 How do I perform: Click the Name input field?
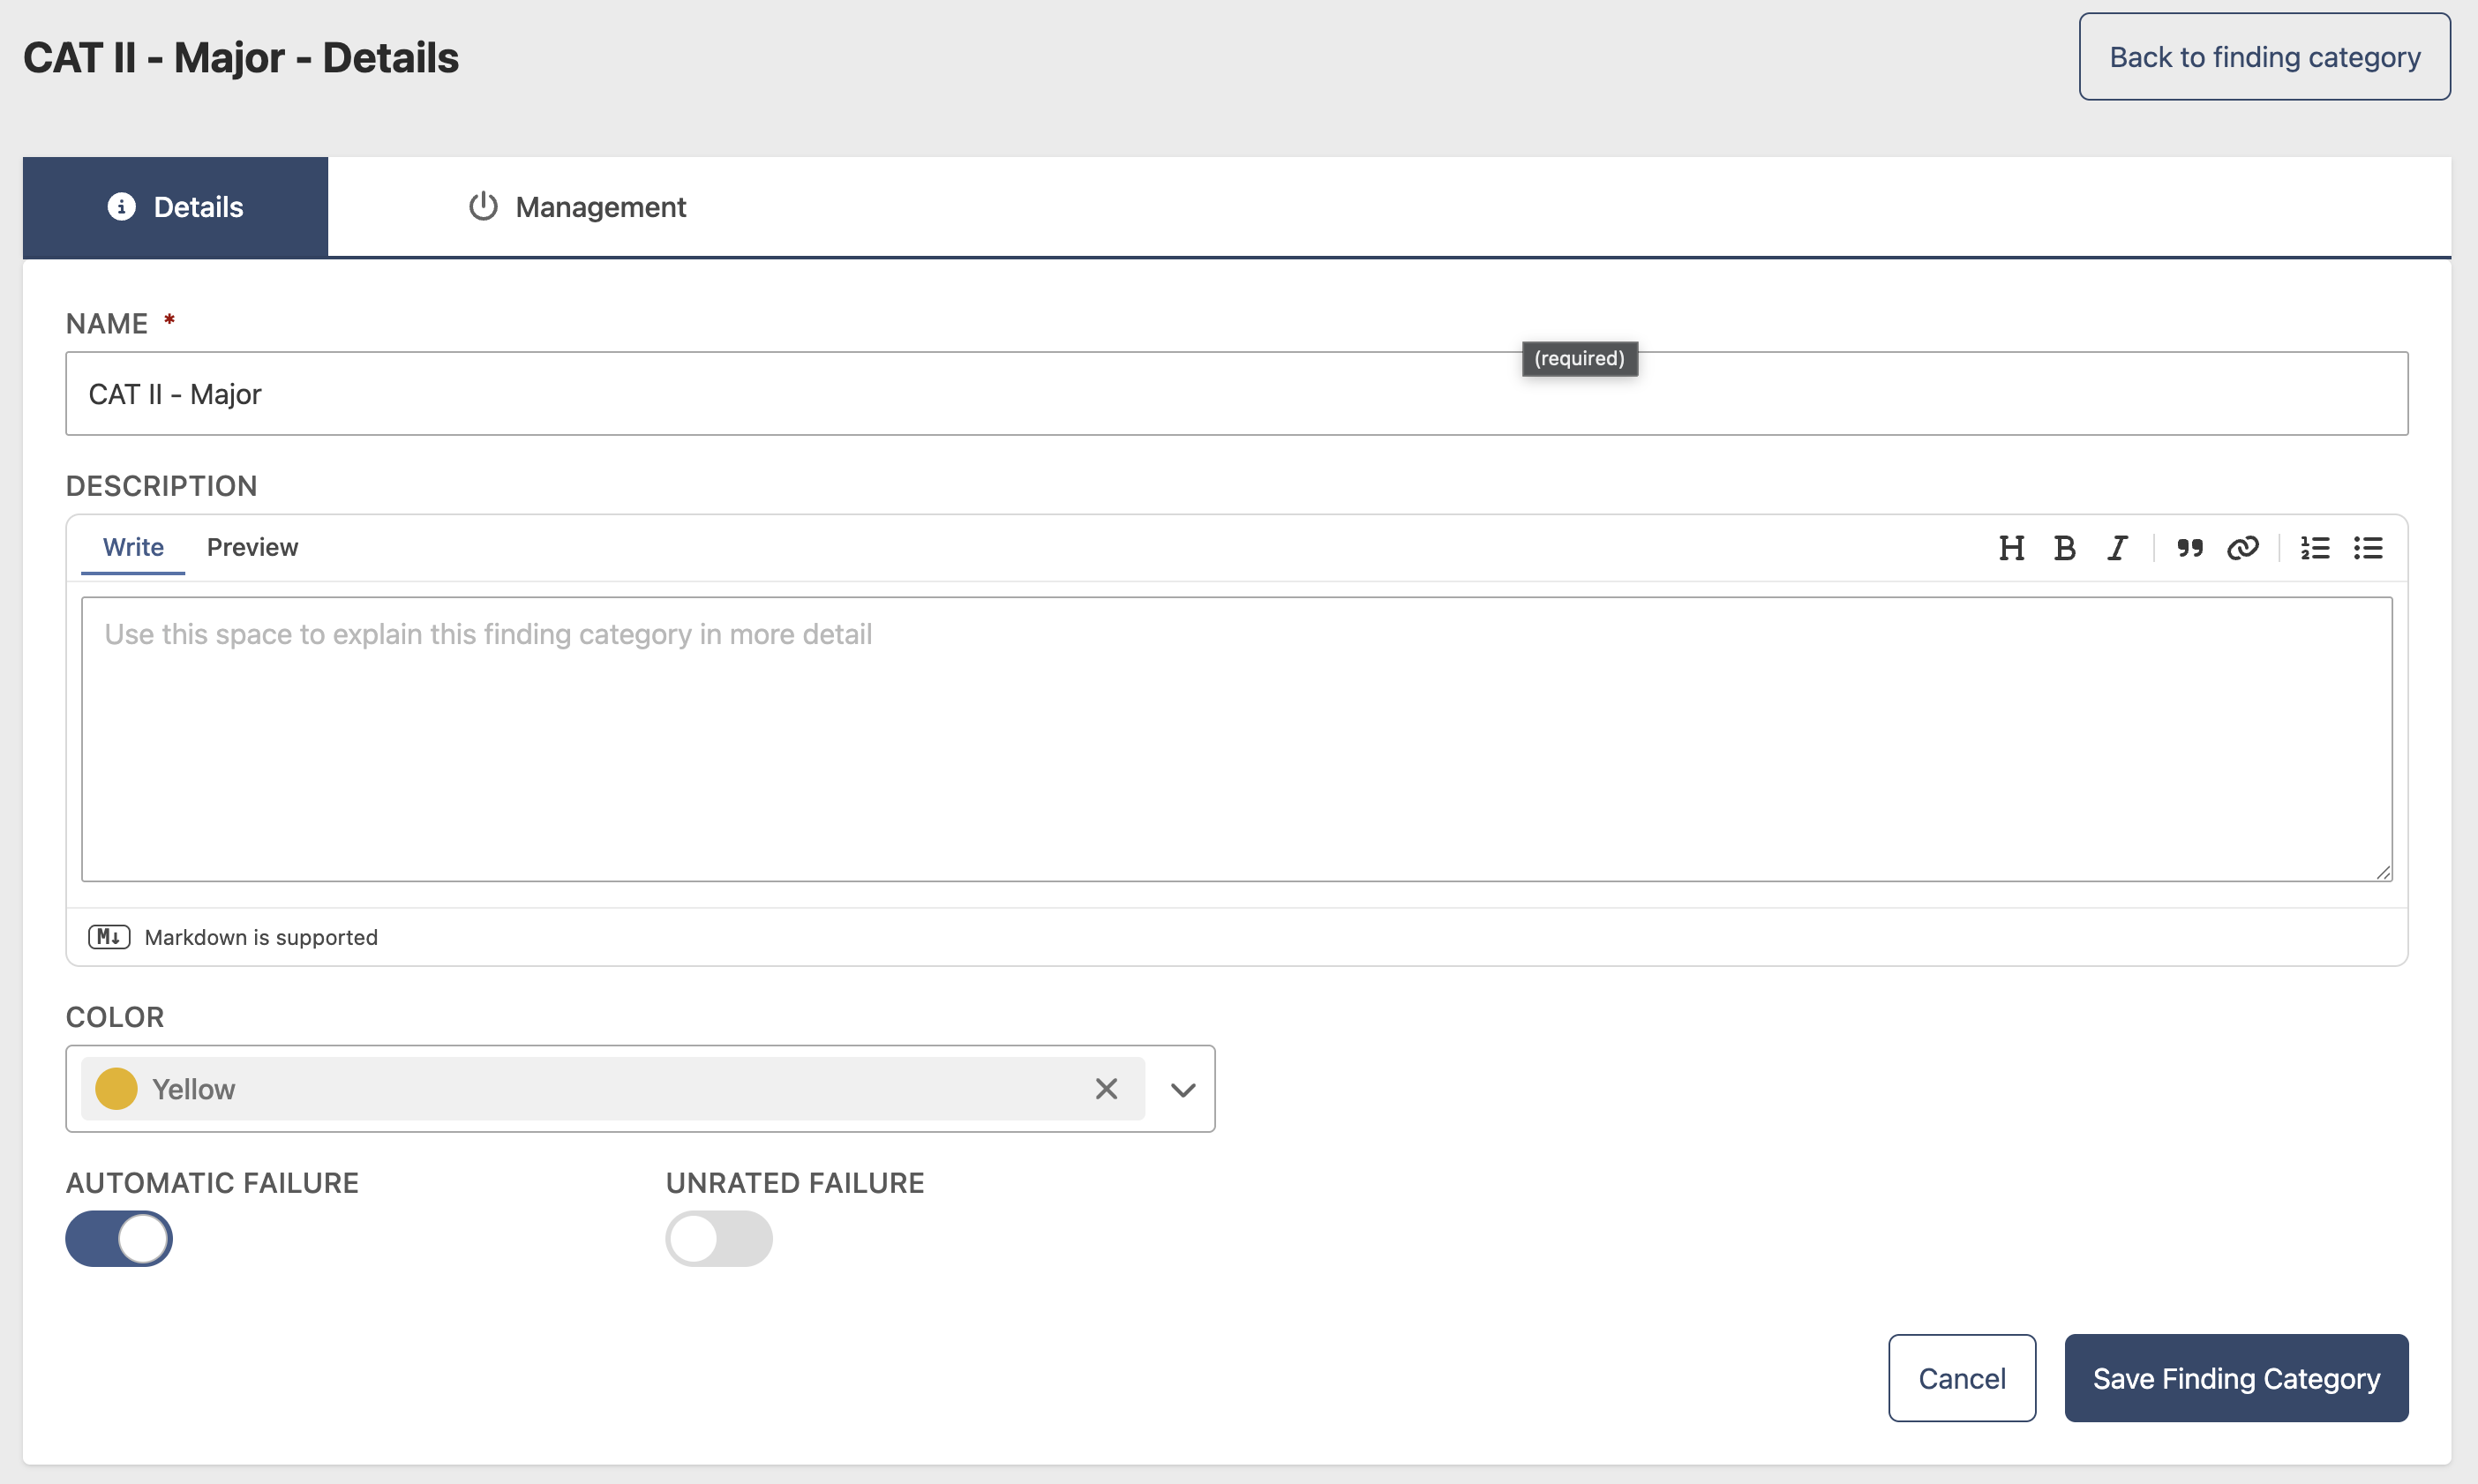[x=1237, y=394]
